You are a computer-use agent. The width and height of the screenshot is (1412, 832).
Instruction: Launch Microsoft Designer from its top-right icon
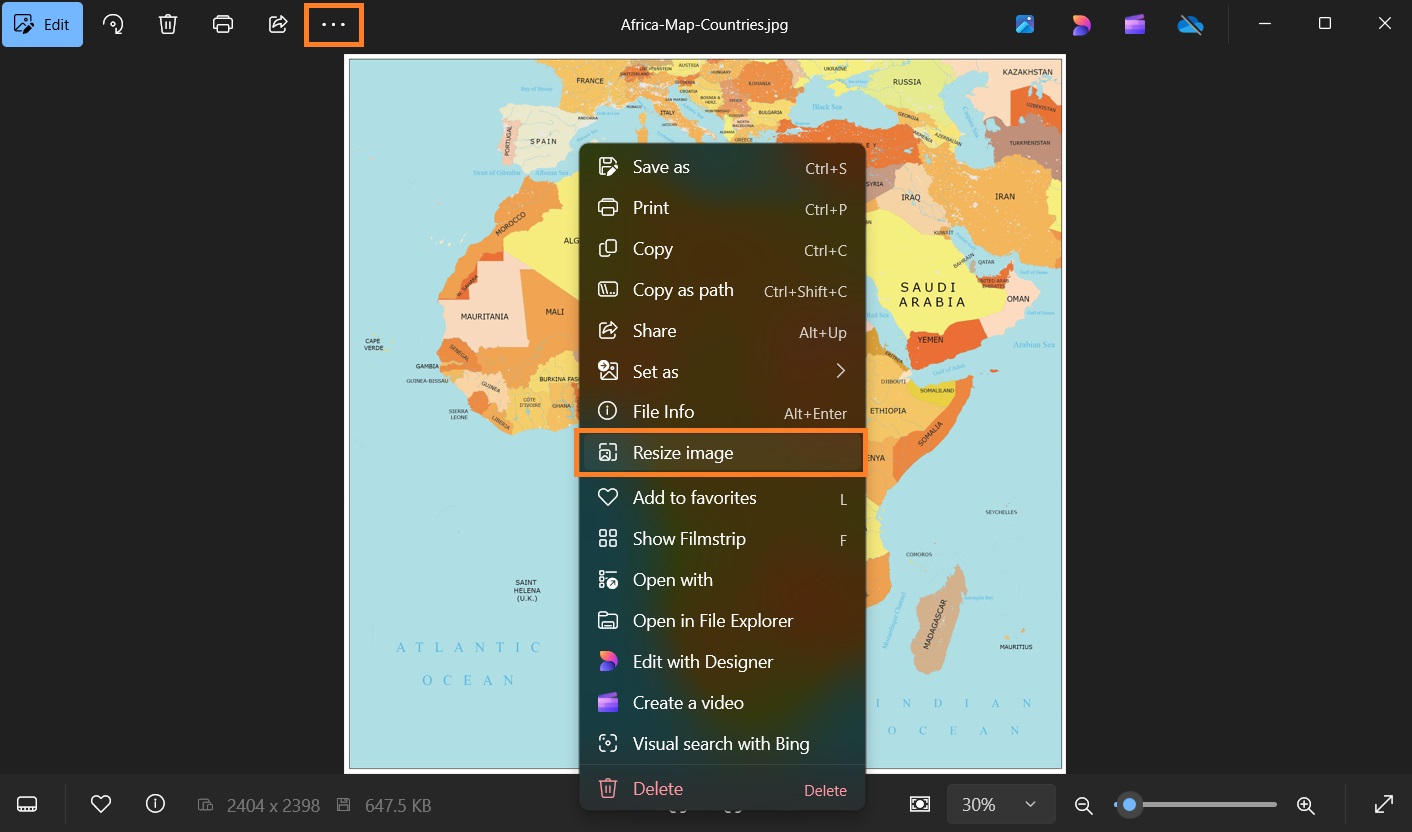pyautogui.click(x=1081, y=24)
